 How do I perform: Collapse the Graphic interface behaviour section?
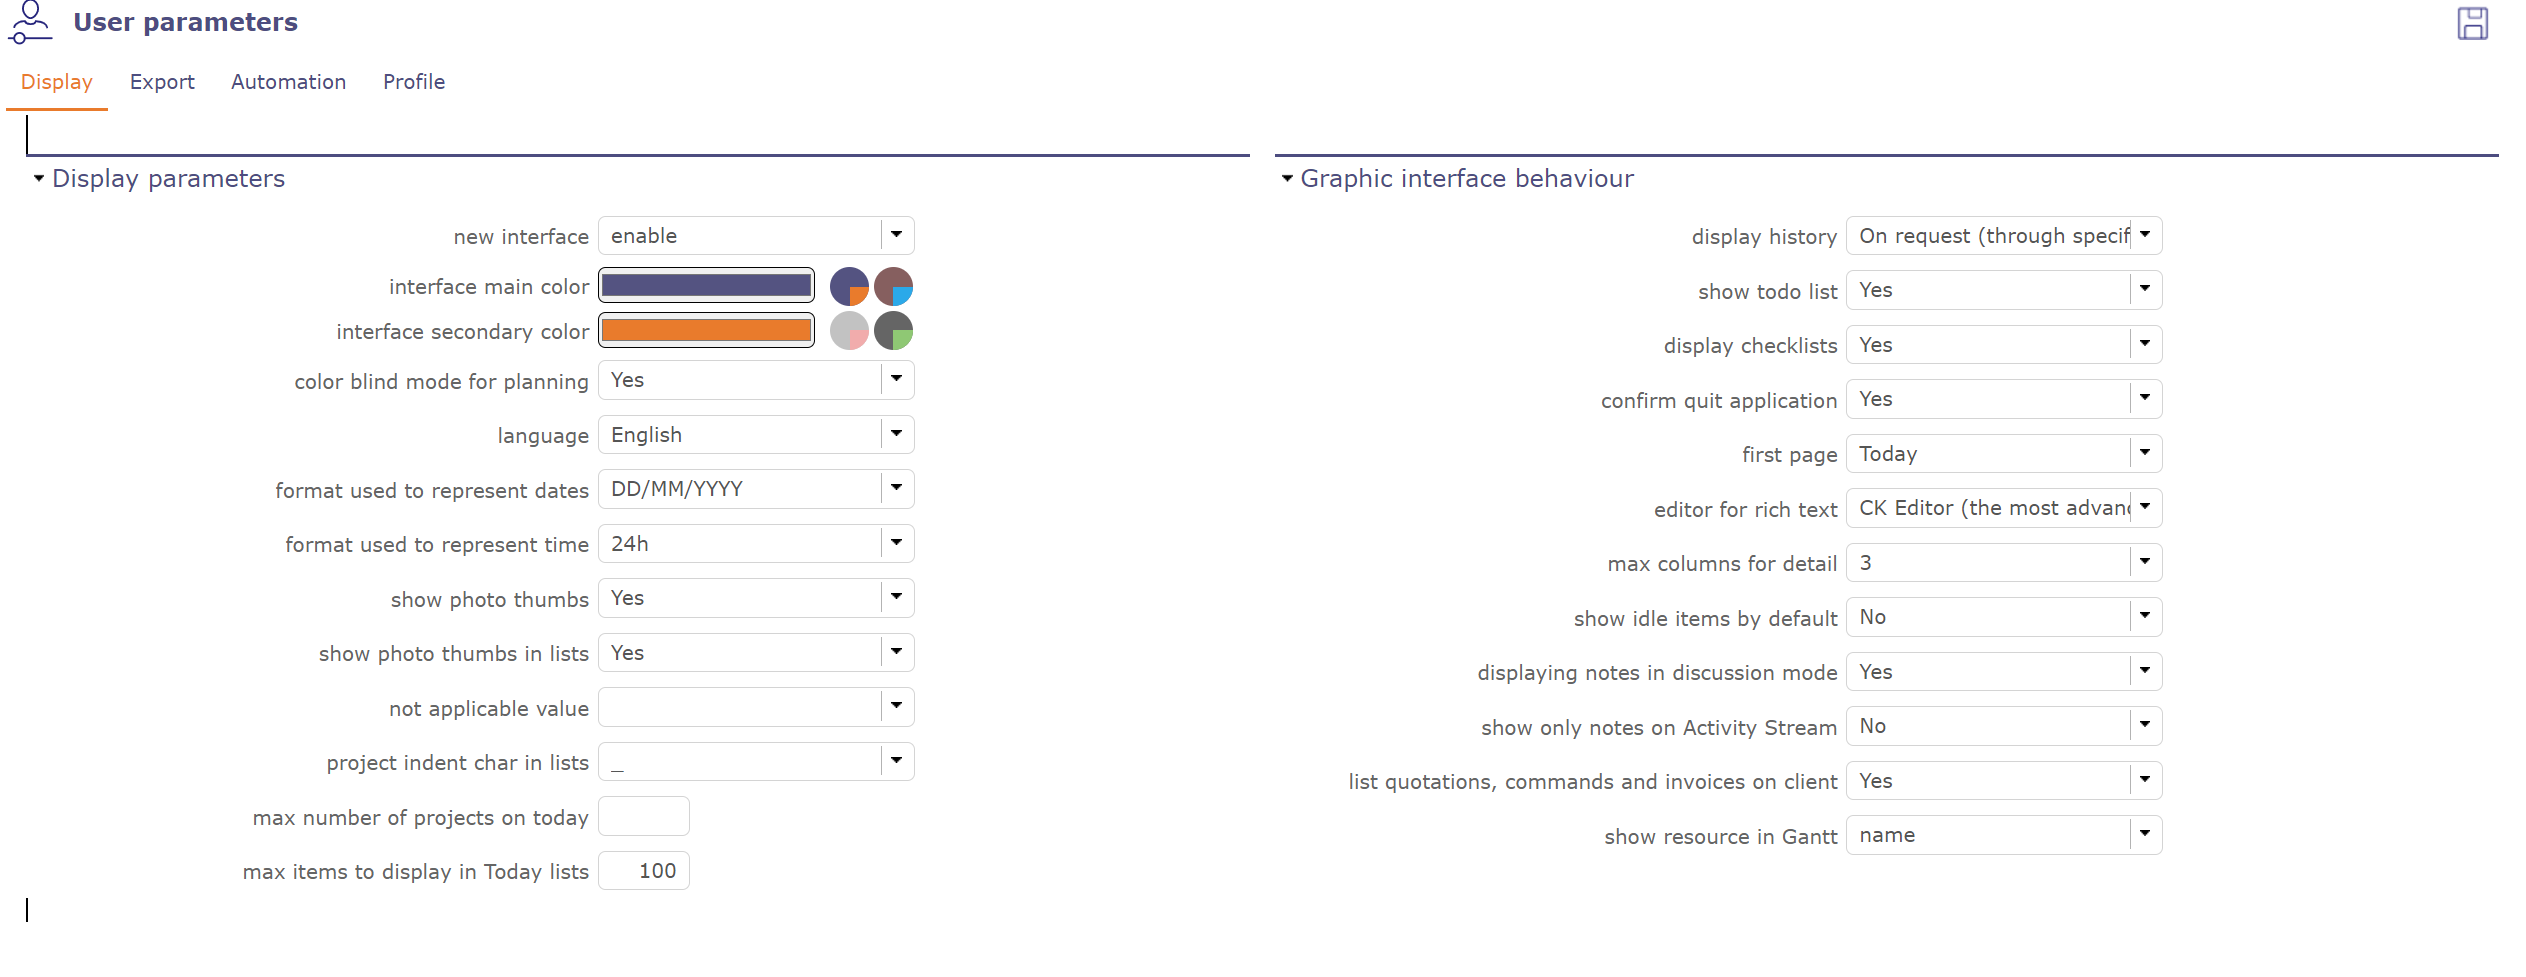click(1286, 177)
